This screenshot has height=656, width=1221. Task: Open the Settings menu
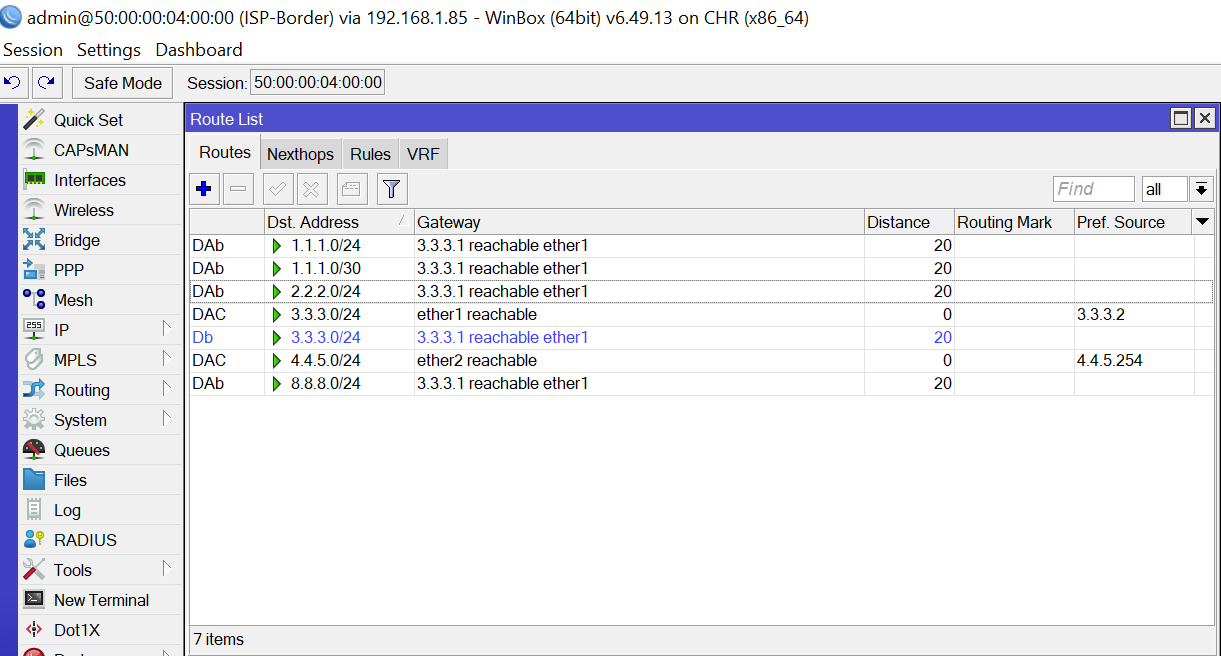pyautogui.click(x=109, y=50)
